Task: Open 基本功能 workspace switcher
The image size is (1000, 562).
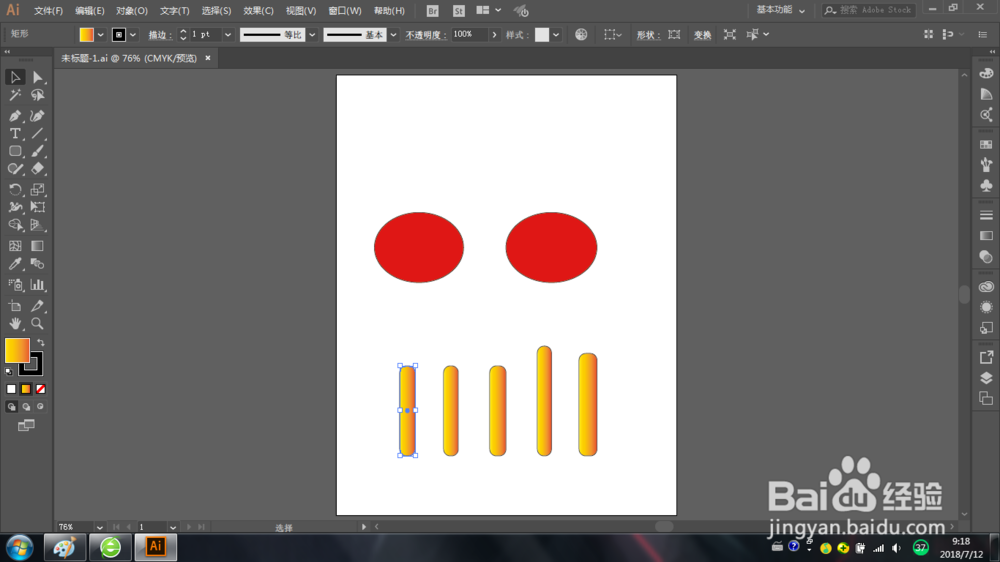Action: click(781, 10)
